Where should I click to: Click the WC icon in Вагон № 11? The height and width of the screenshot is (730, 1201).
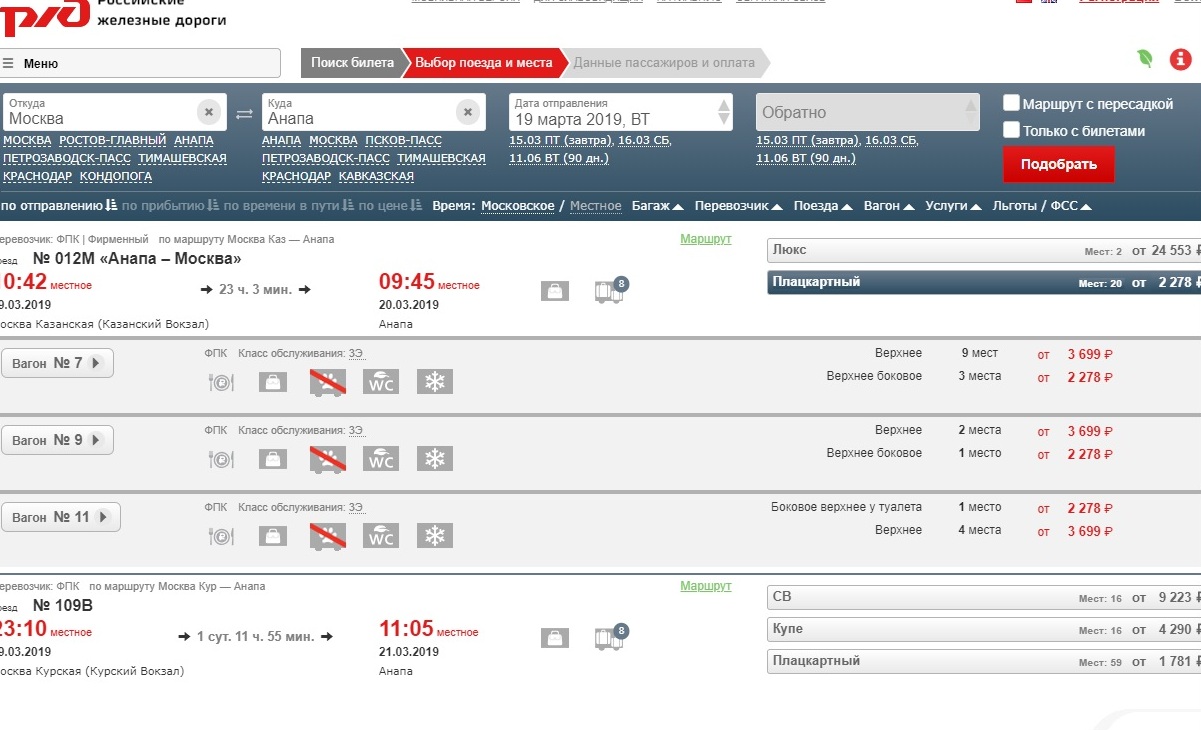(x=381, y=536)
